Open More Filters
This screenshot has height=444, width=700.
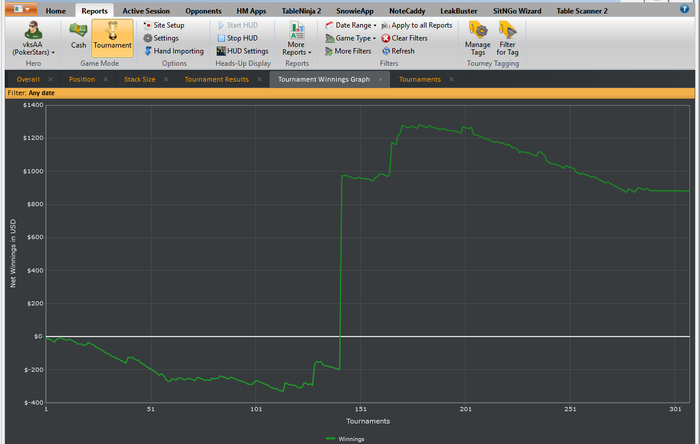click(x=348, y=51)
